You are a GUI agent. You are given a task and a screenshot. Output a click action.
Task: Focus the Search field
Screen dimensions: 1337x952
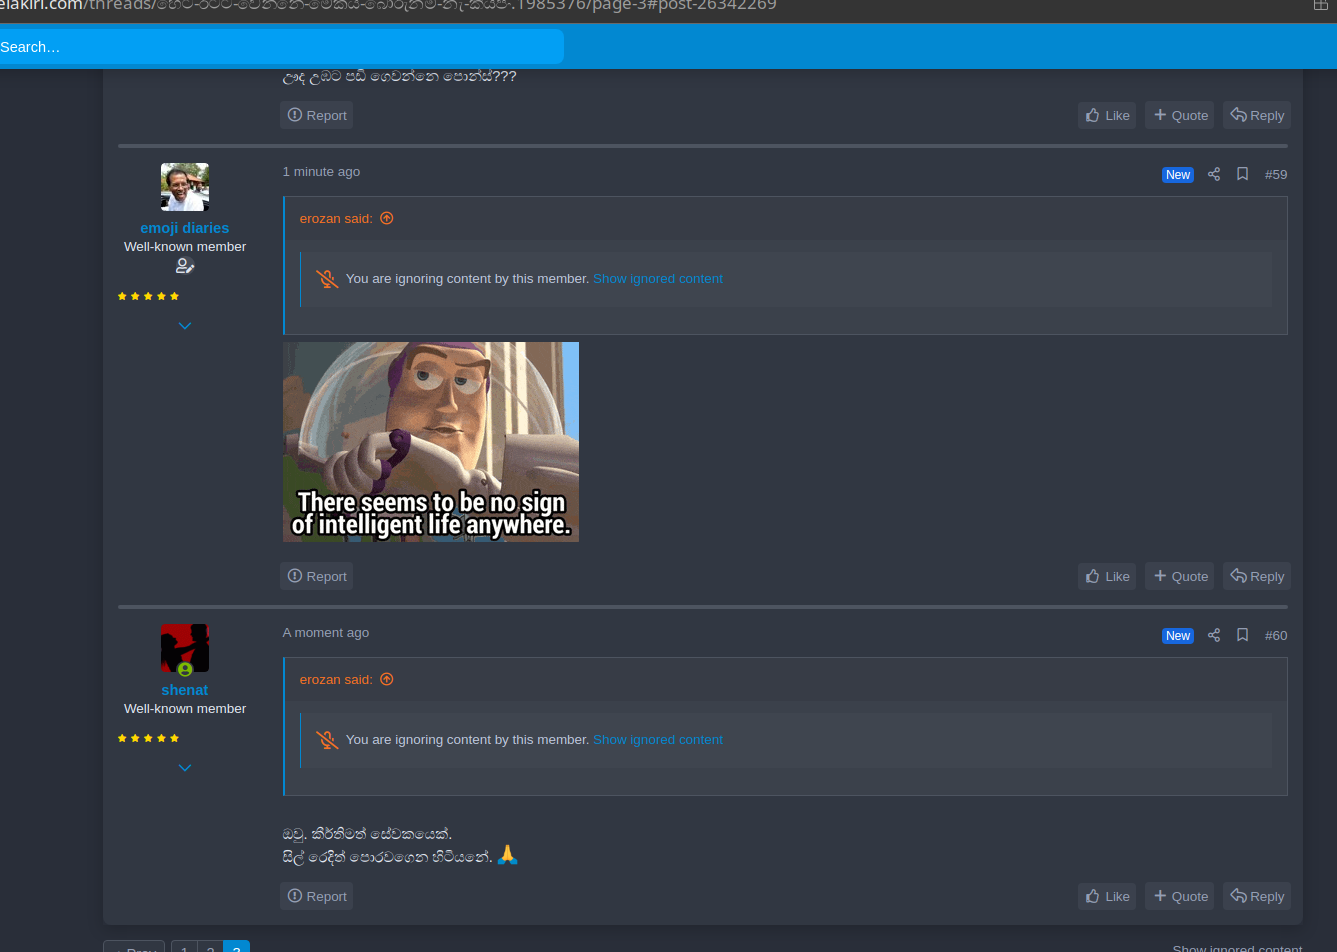pos(281,47)
